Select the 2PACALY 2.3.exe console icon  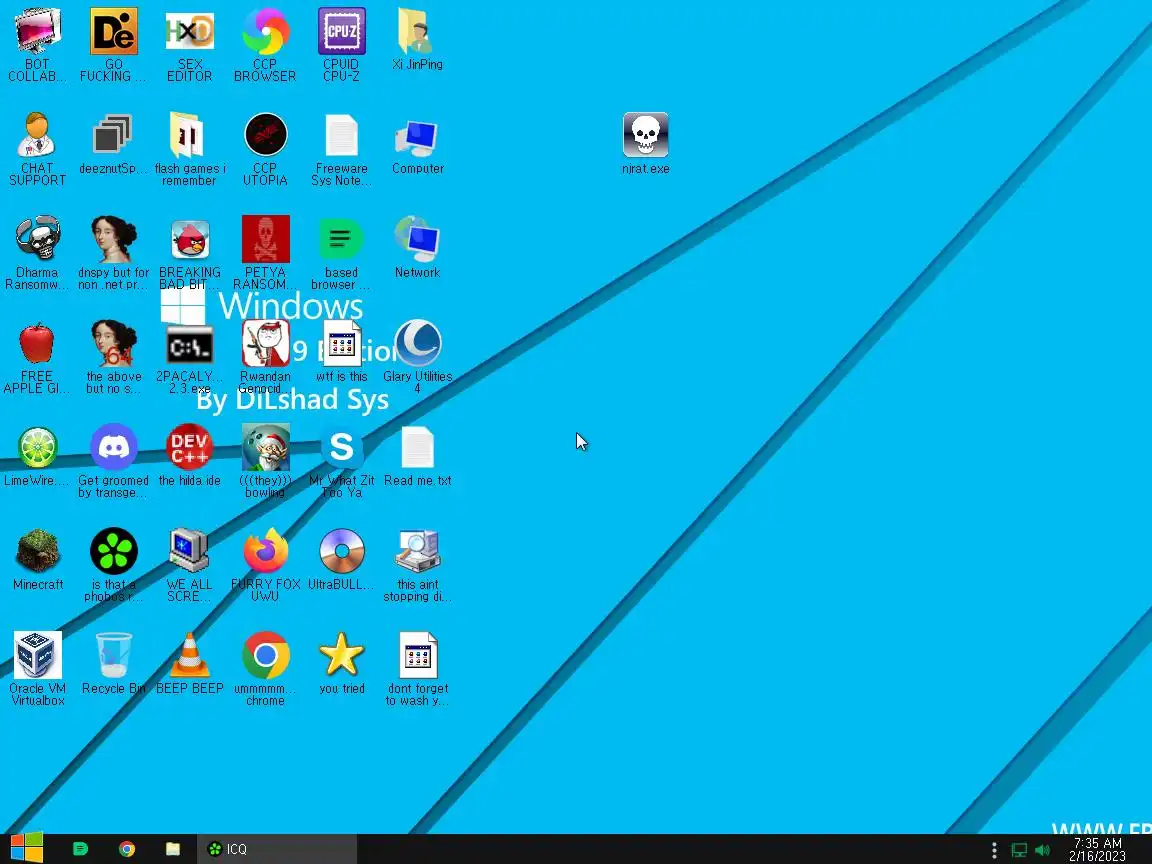190,345
